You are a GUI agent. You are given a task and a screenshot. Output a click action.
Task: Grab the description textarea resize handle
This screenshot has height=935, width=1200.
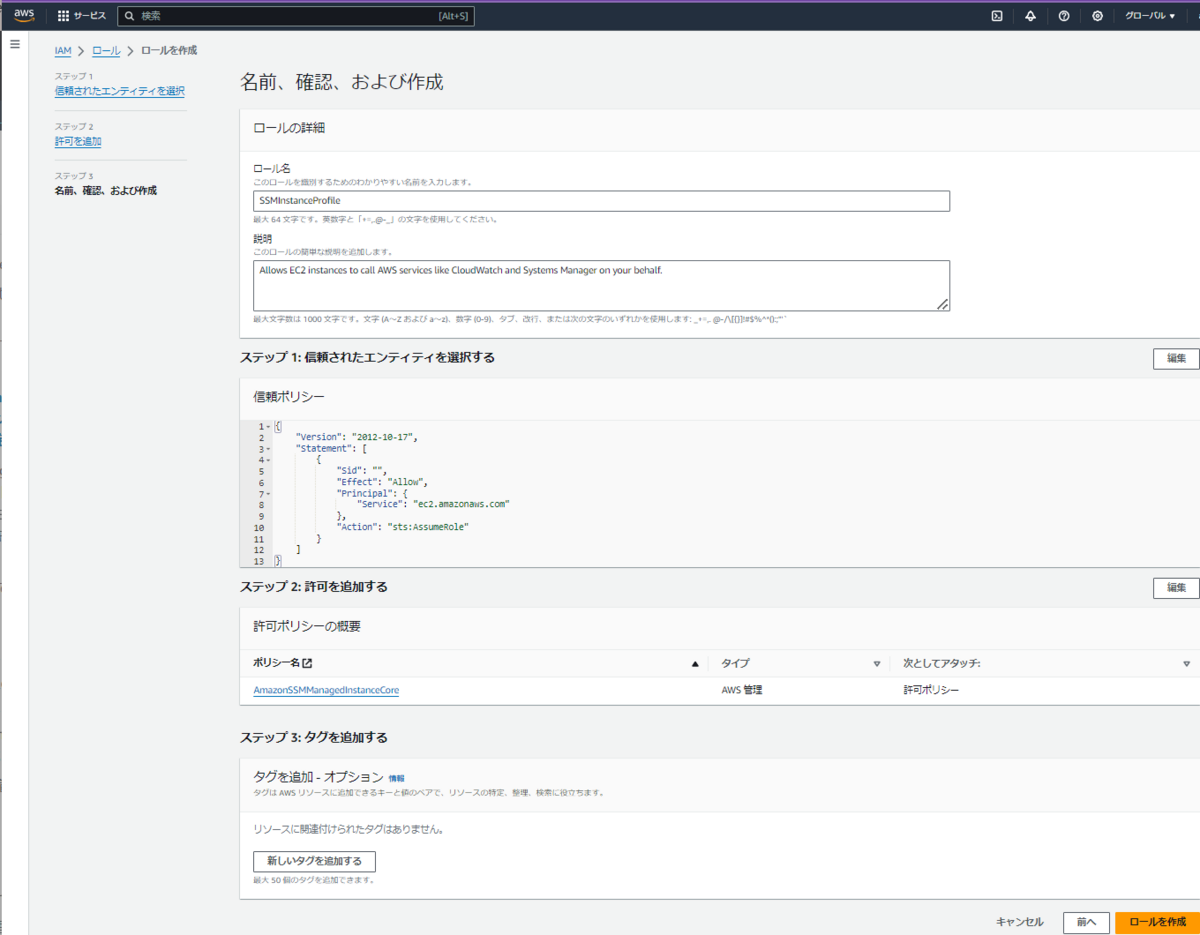(x=942, y=304)
